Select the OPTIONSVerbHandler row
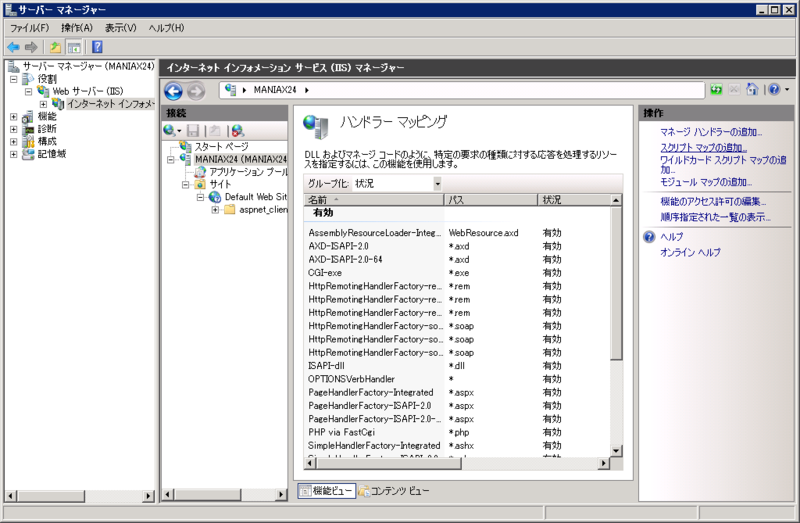Viewport: 800px width, 523px height. click(x=457, y=379)
